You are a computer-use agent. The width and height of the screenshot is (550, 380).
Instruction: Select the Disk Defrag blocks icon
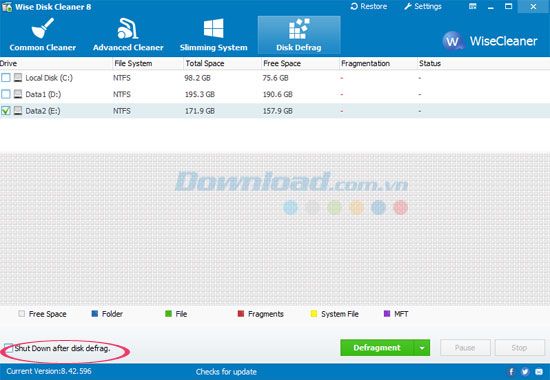tap(299, 28)
